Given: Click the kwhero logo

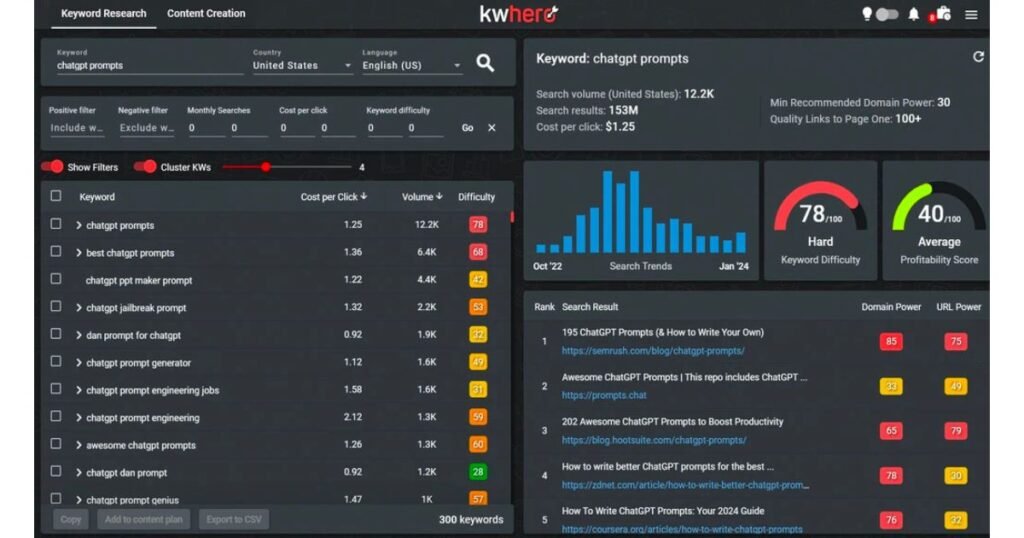Looking at the screenshot, I should pyautogui.click(x=519, y=14).
